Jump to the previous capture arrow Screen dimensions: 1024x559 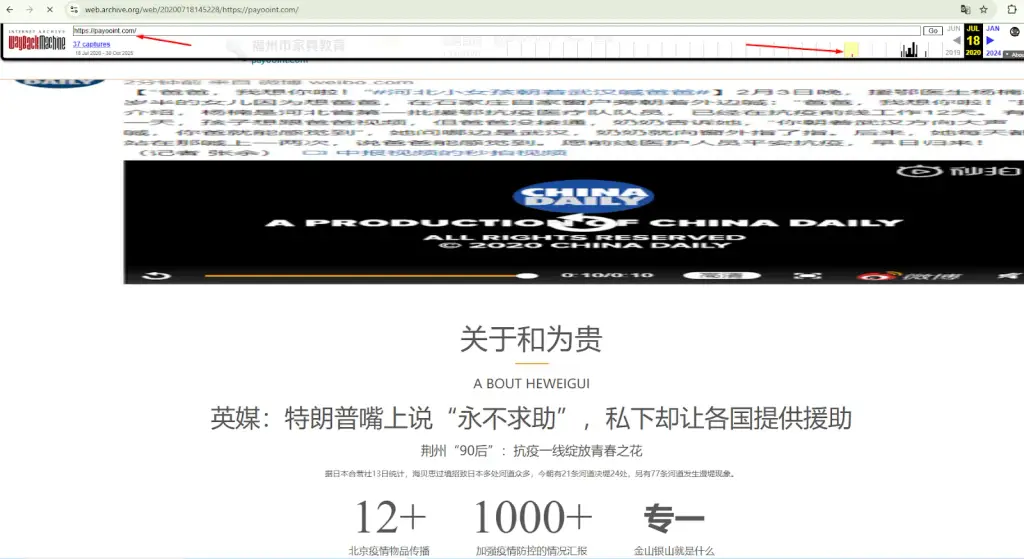[956, 40]
